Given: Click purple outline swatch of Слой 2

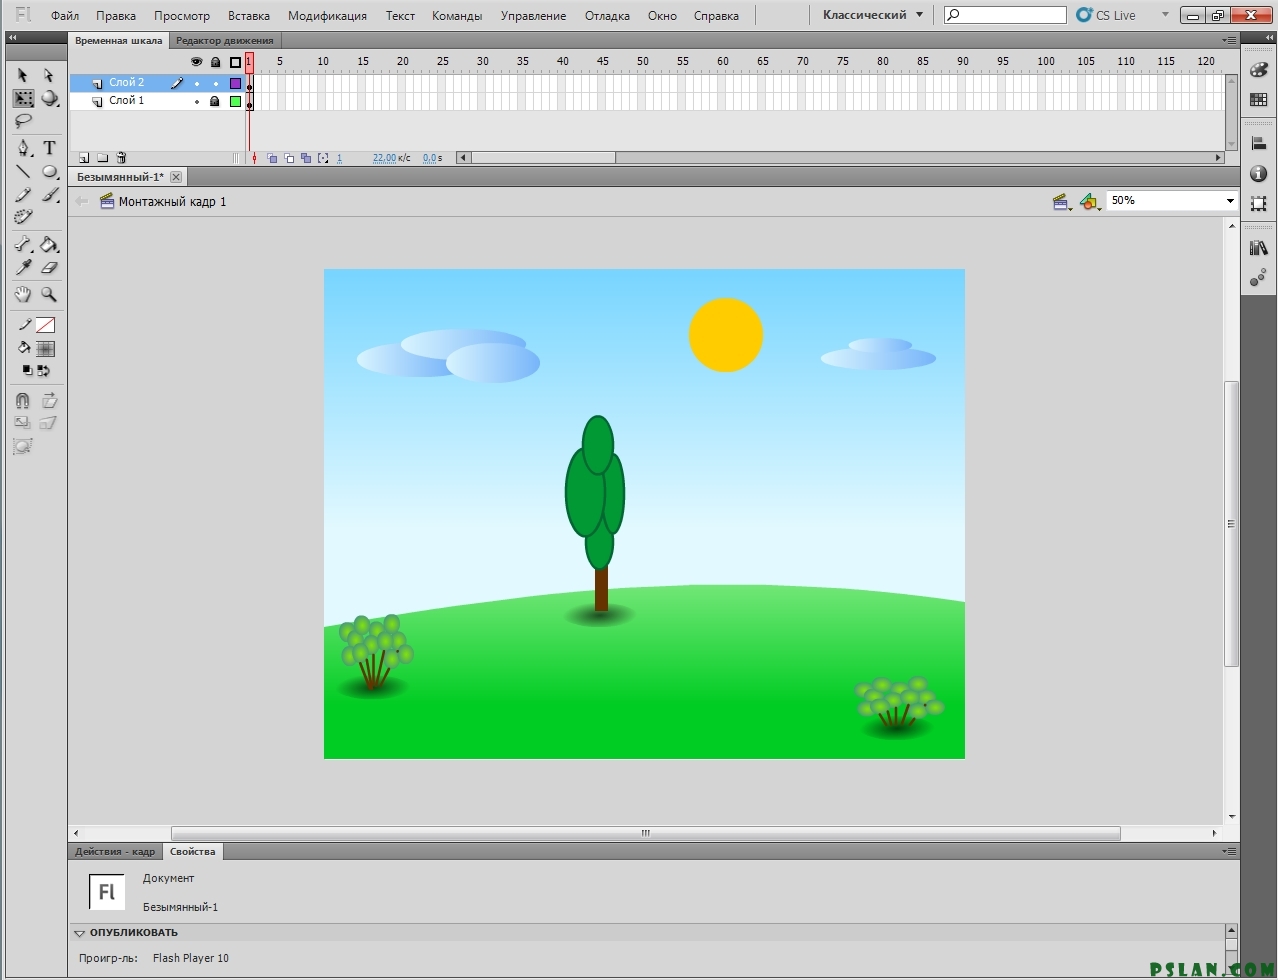Looking at the screenshot, I should point(235,84).
